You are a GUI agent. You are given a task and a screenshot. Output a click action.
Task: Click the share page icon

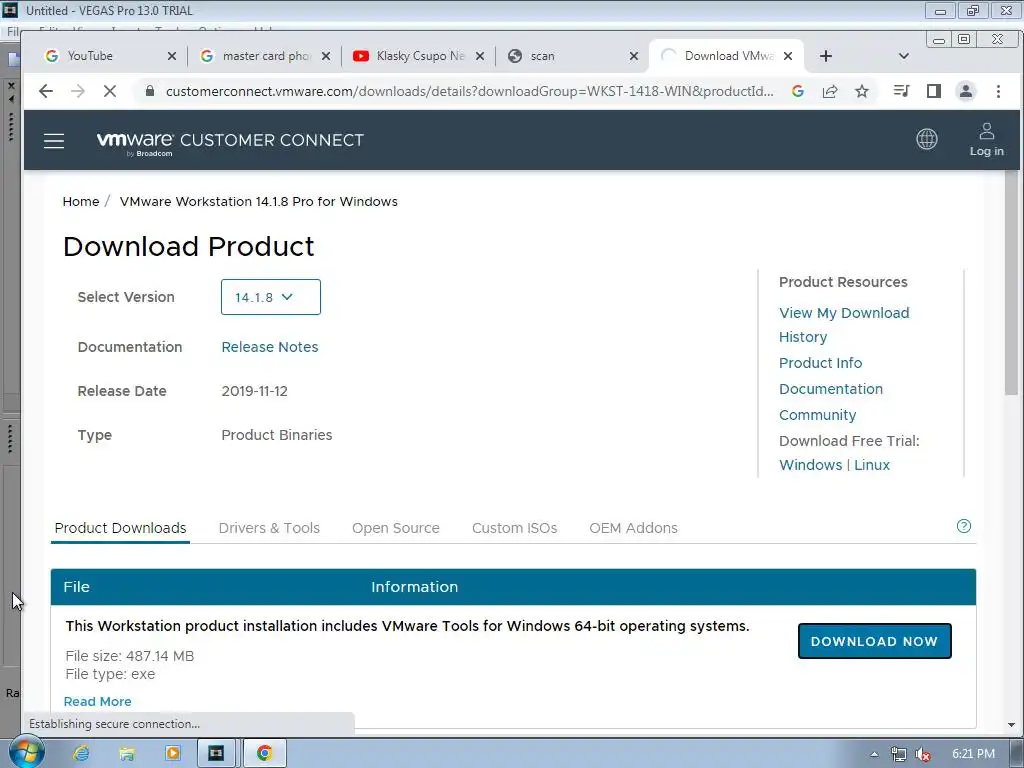click(x=829, y=91)
